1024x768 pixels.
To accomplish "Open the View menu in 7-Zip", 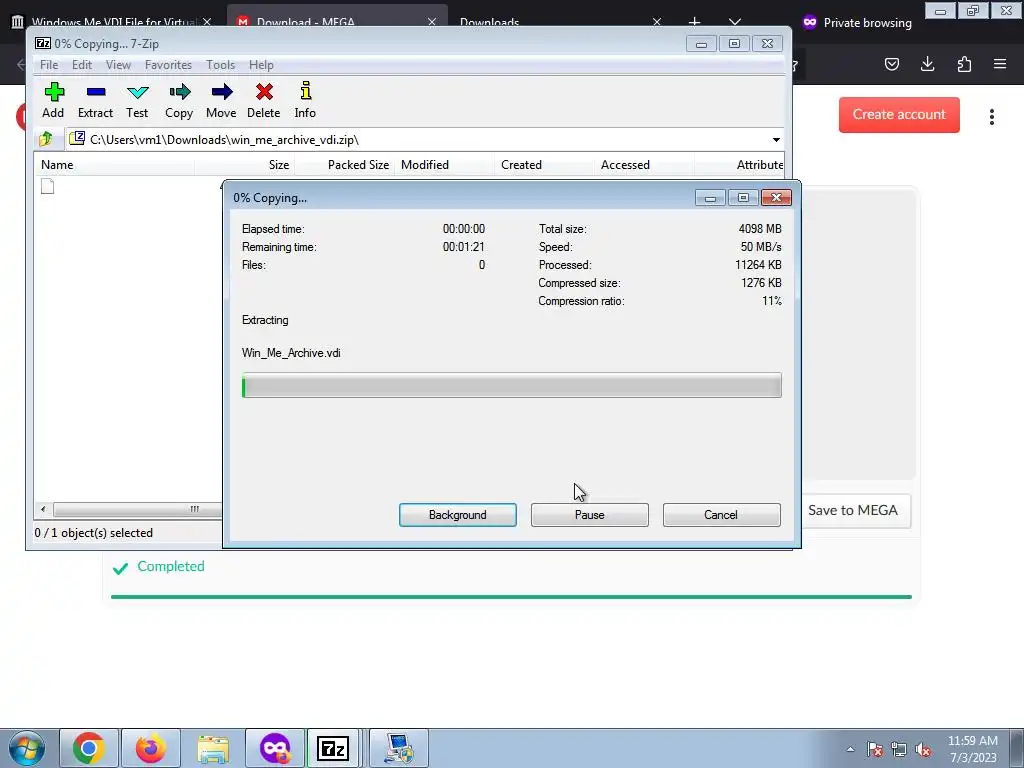I will click(118, 65).
